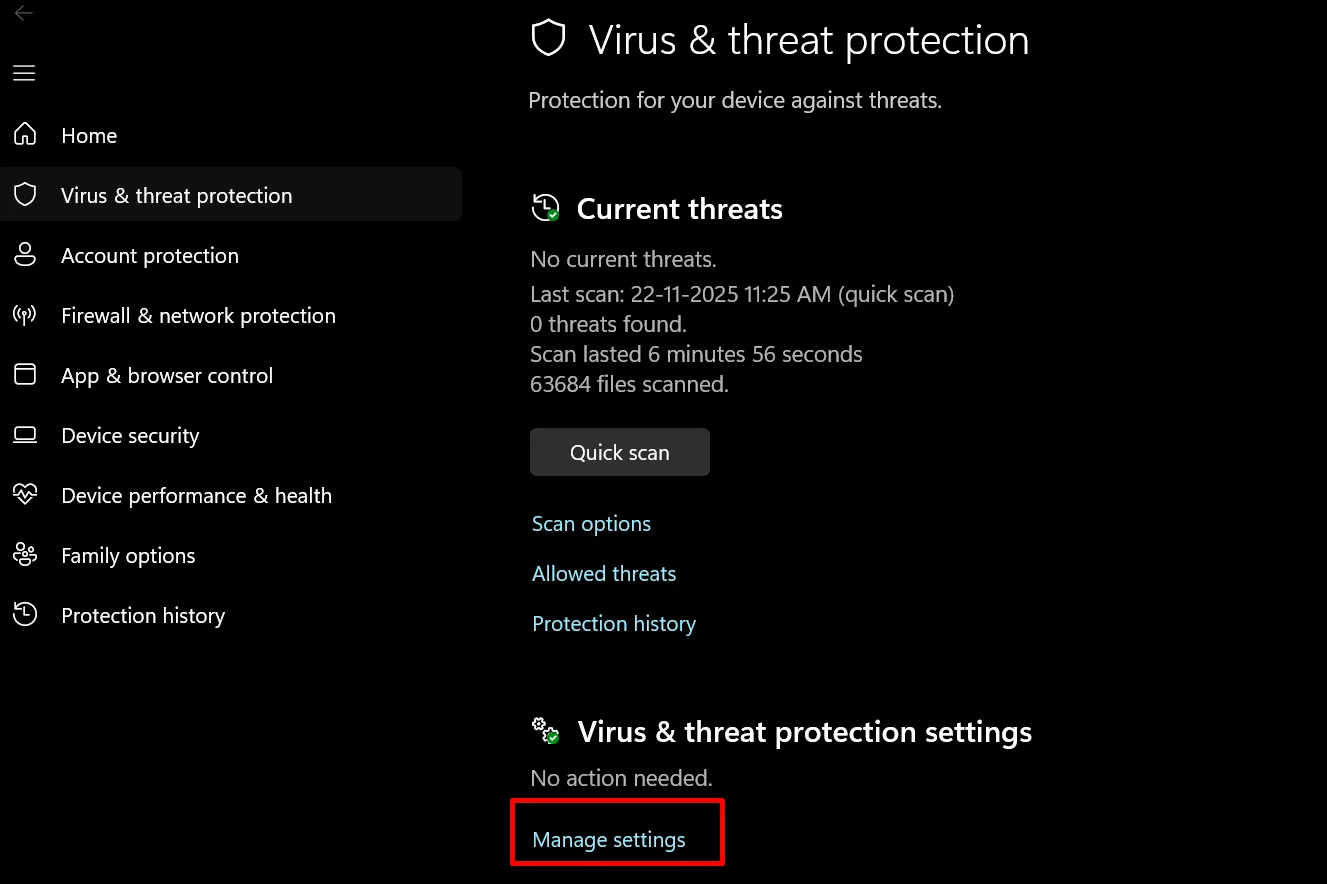Click the Firewall & network protection signal icon
Screen dimensions: 1327x884
click(25, 315)
